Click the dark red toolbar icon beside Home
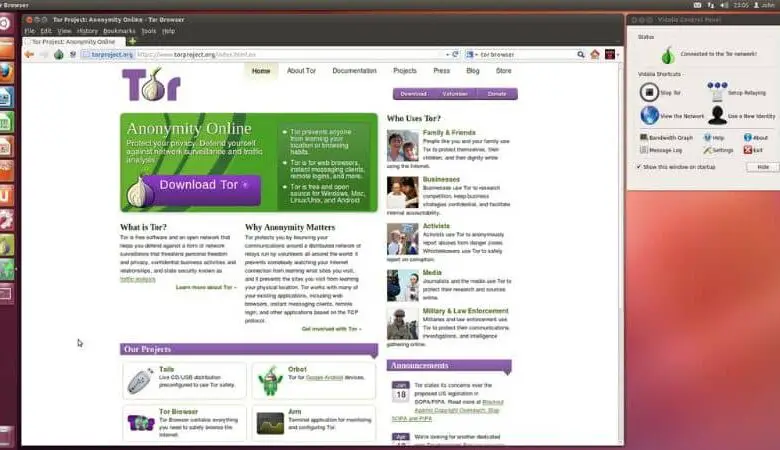This screenshot has width=780, height=450. click(610, 54)
